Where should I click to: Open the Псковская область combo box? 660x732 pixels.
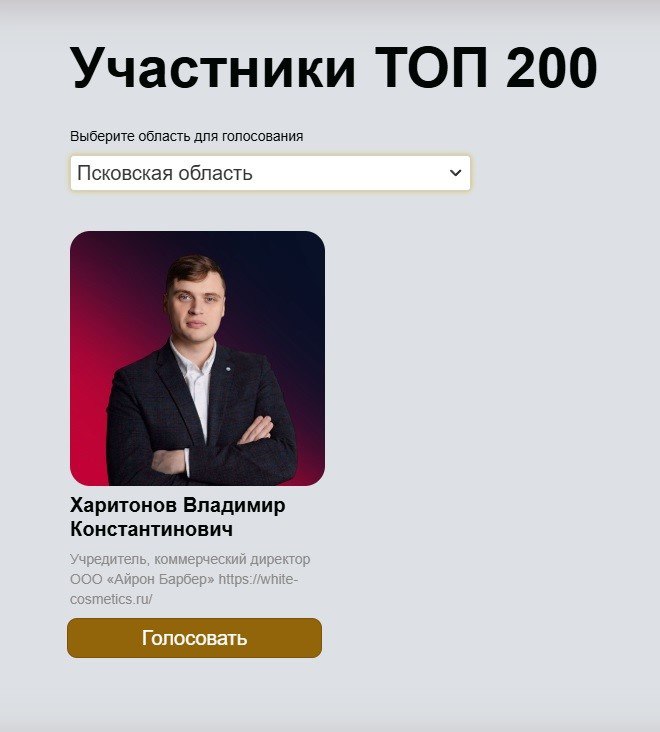pyautogui.click(x=270, y=173)
